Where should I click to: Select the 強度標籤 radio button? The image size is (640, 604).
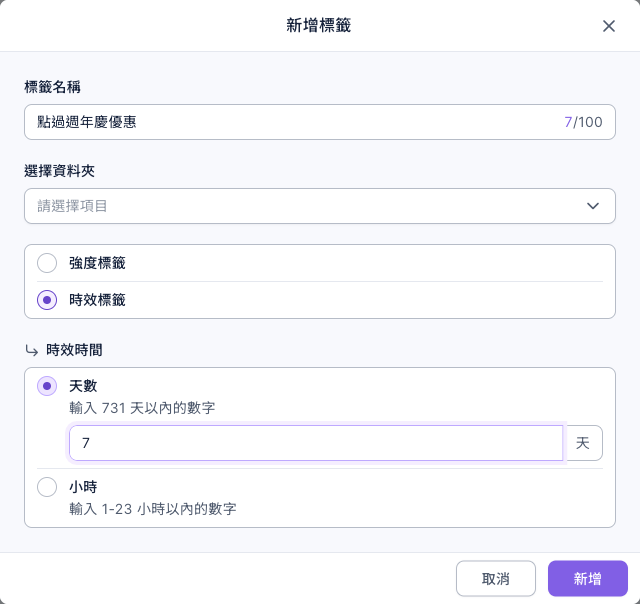click(47, 263)
